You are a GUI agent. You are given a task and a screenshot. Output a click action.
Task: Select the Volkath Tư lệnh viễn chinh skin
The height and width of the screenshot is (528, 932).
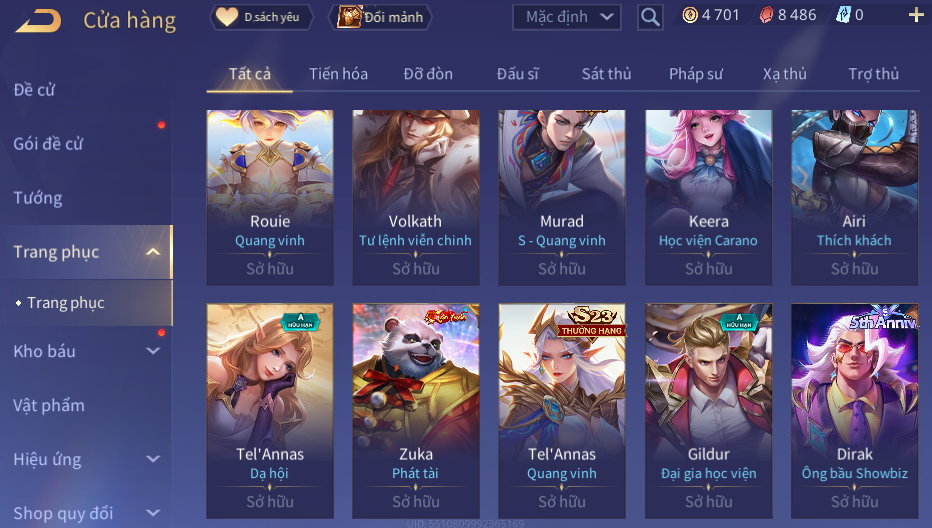(415, 197)
